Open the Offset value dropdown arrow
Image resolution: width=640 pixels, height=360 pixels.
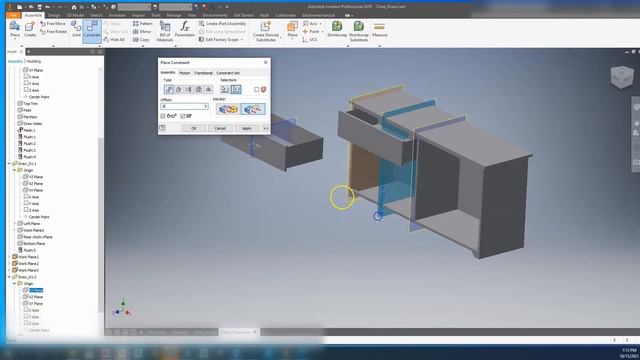pos(206,107)
